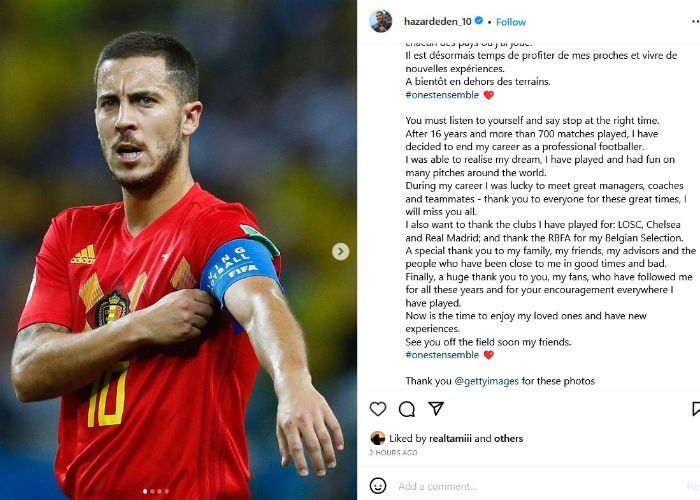Show others who liked the post
700x500 pixels.
(x=508, y=438)
